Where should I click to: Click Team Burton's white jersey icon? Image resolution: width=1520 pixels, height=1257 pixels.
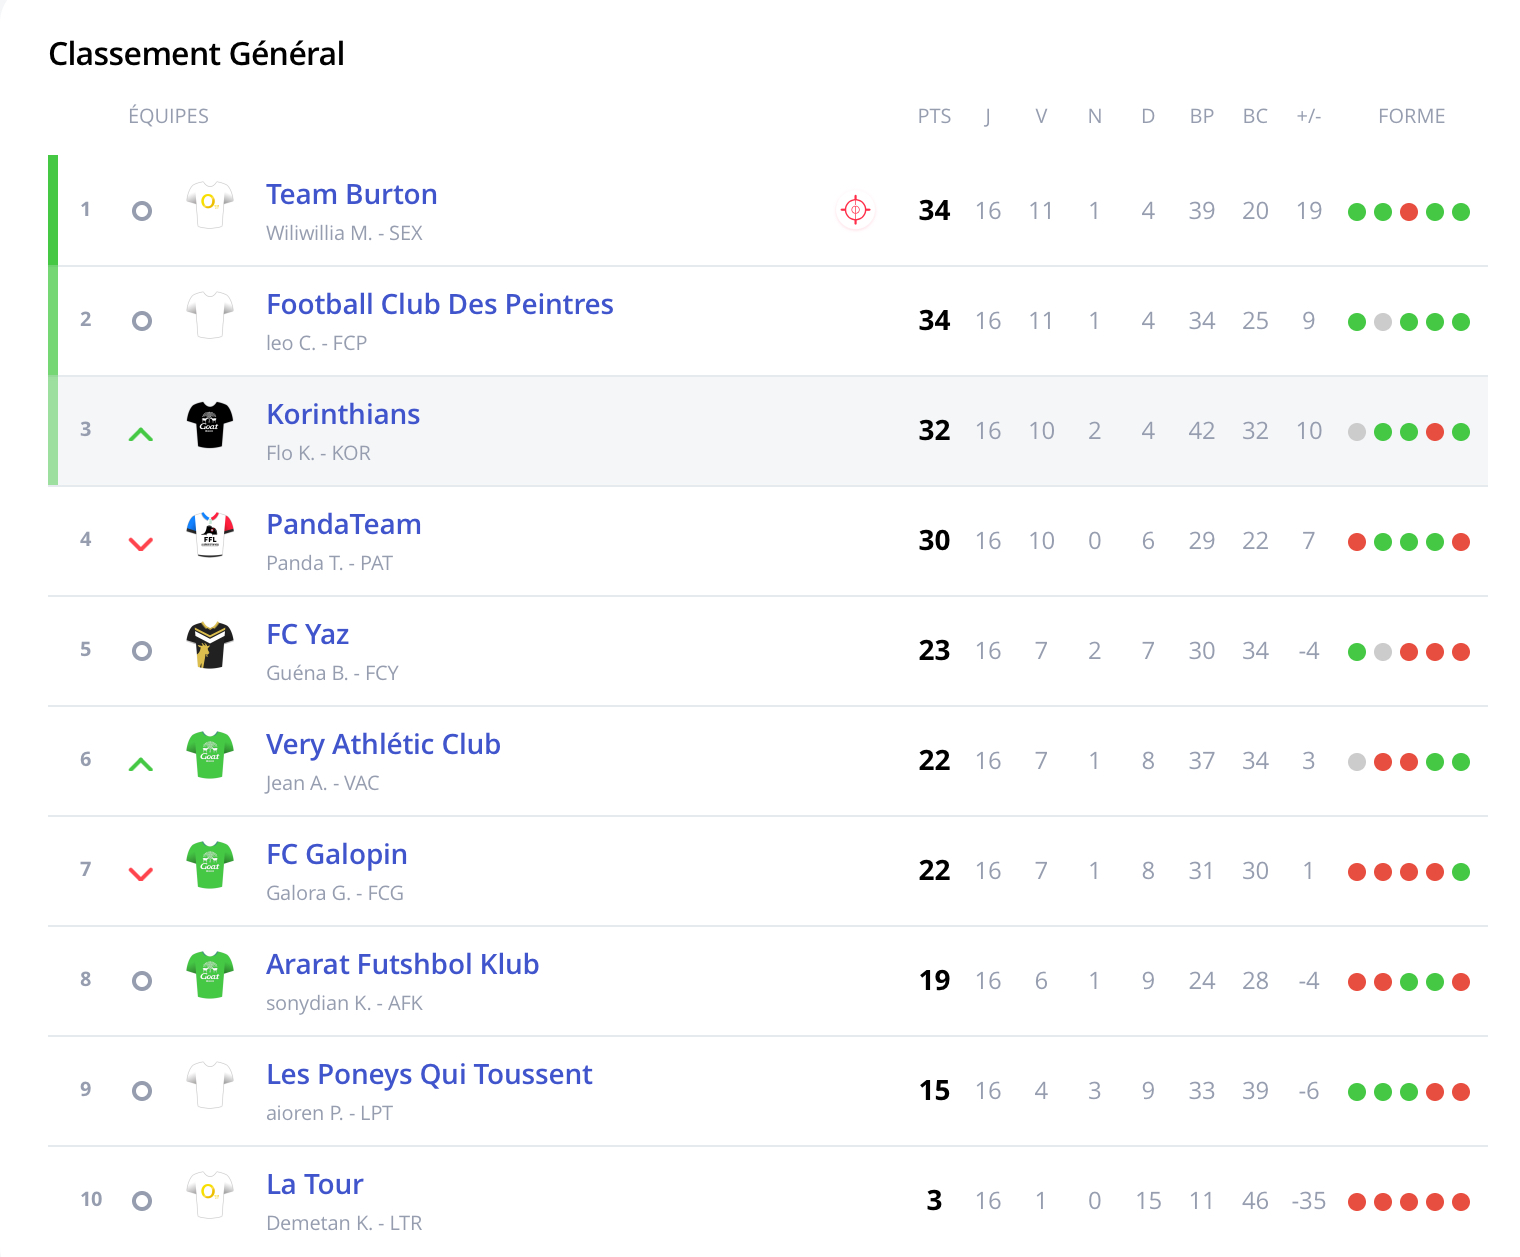(210, 205)
